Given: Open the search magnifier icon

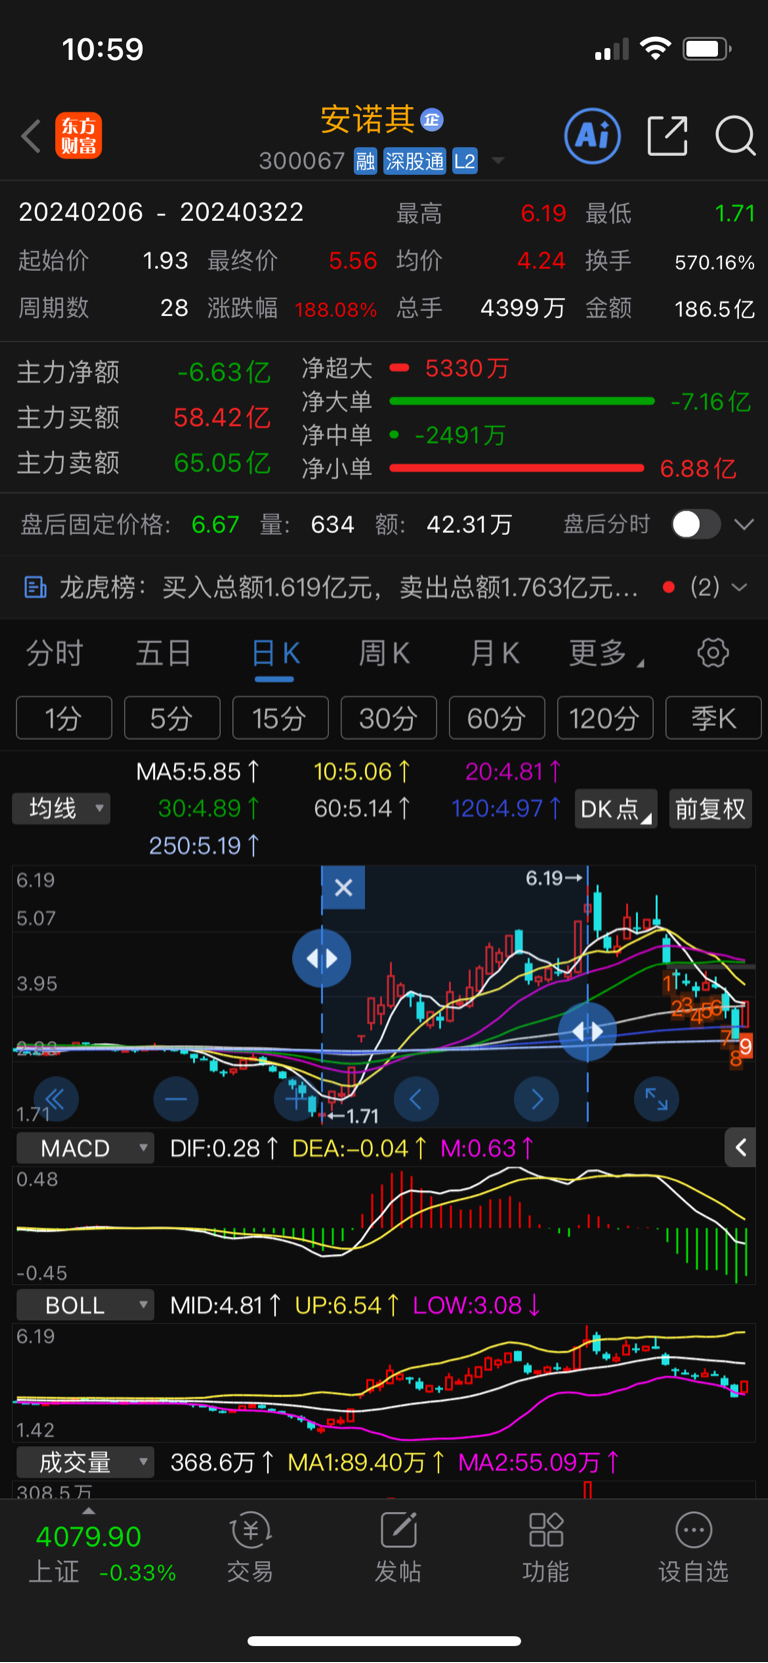Looking at the screenshot, I should click(x=735, y=135).
